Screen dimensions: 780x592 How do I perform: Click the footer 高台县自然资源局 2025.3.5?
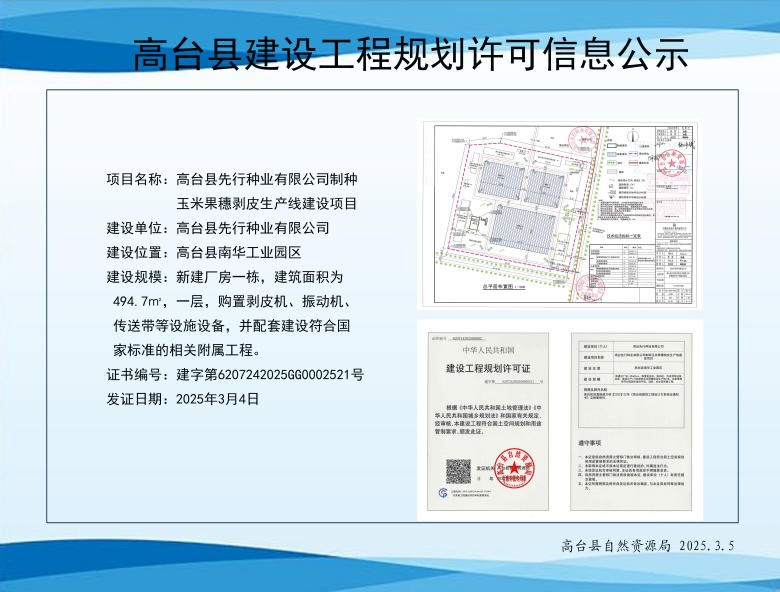click(648, 546)
